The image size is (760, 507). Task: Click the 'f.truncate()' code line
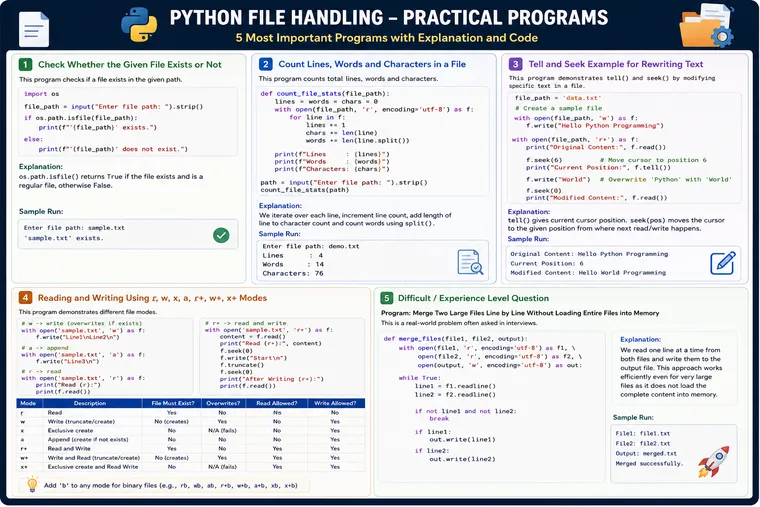tap(241, 365)
